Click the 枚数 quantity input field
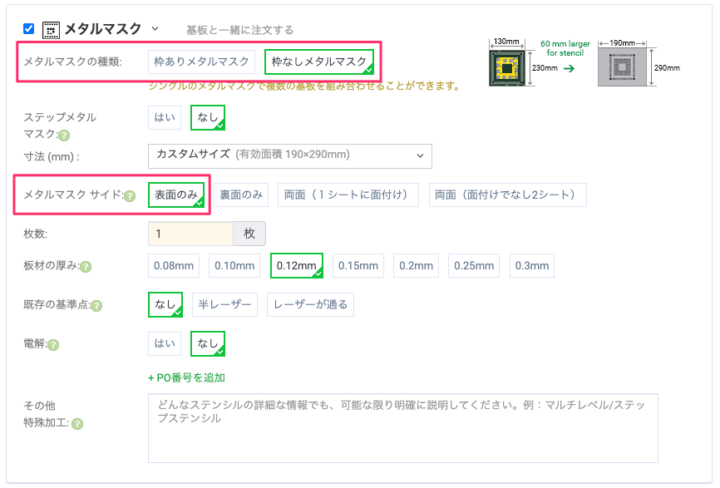 click(x=190, y=233)
